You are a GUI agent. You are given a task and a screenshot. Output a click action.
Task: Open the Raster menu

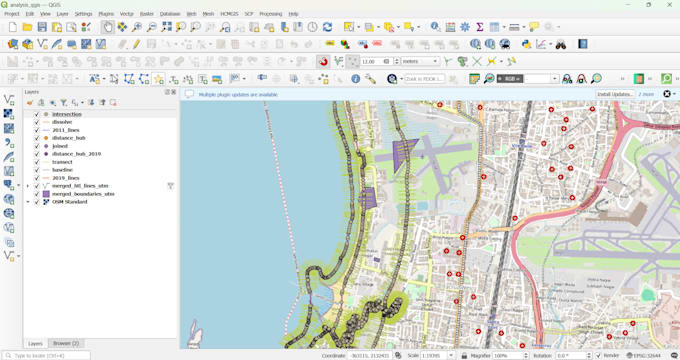click(x=147, y=14)
